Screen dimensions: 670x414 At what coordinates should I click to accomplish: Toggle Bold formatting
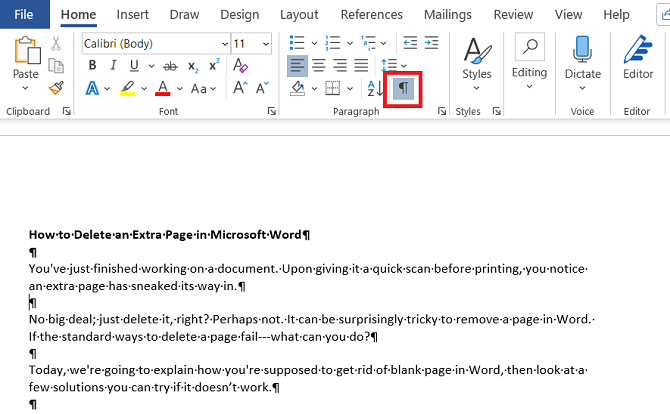pyautogui.click(x=92, y=66)
